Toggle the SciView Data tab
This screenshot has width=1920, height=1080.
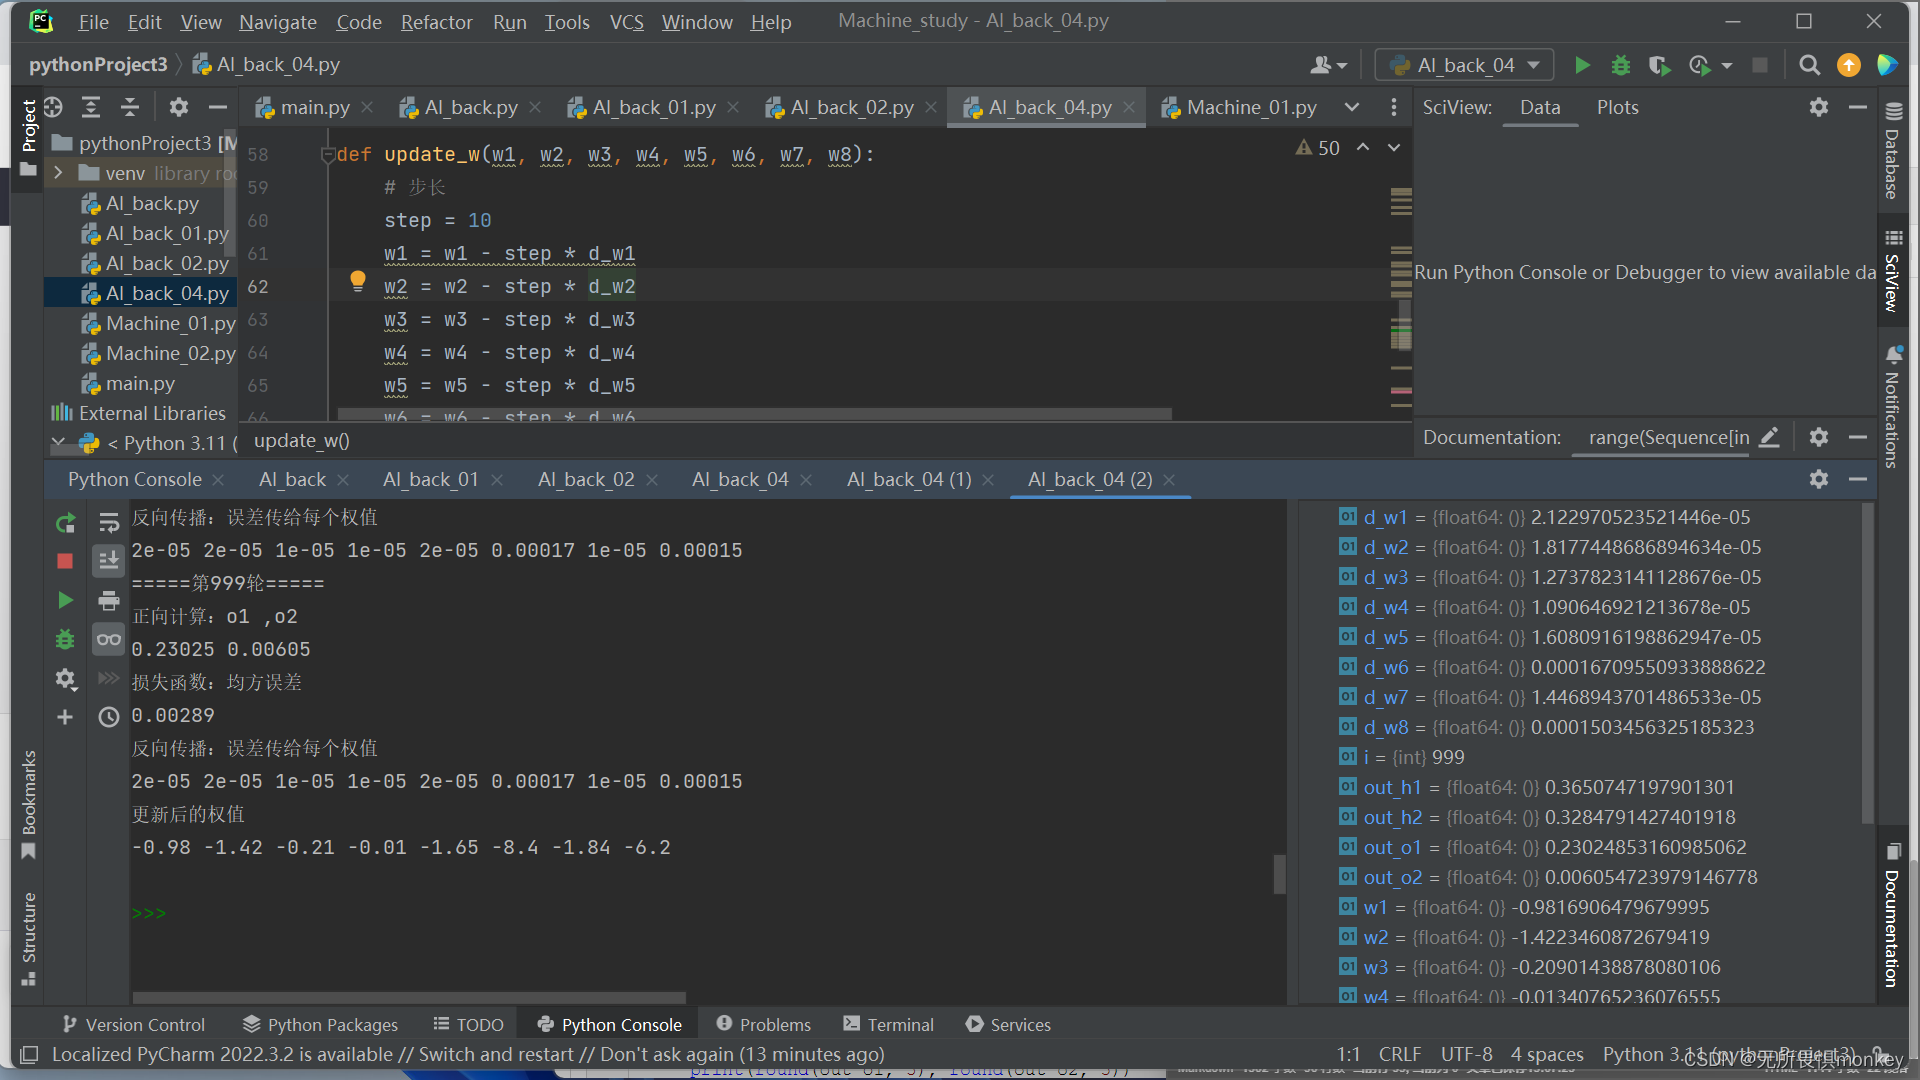click(1538, 107)
